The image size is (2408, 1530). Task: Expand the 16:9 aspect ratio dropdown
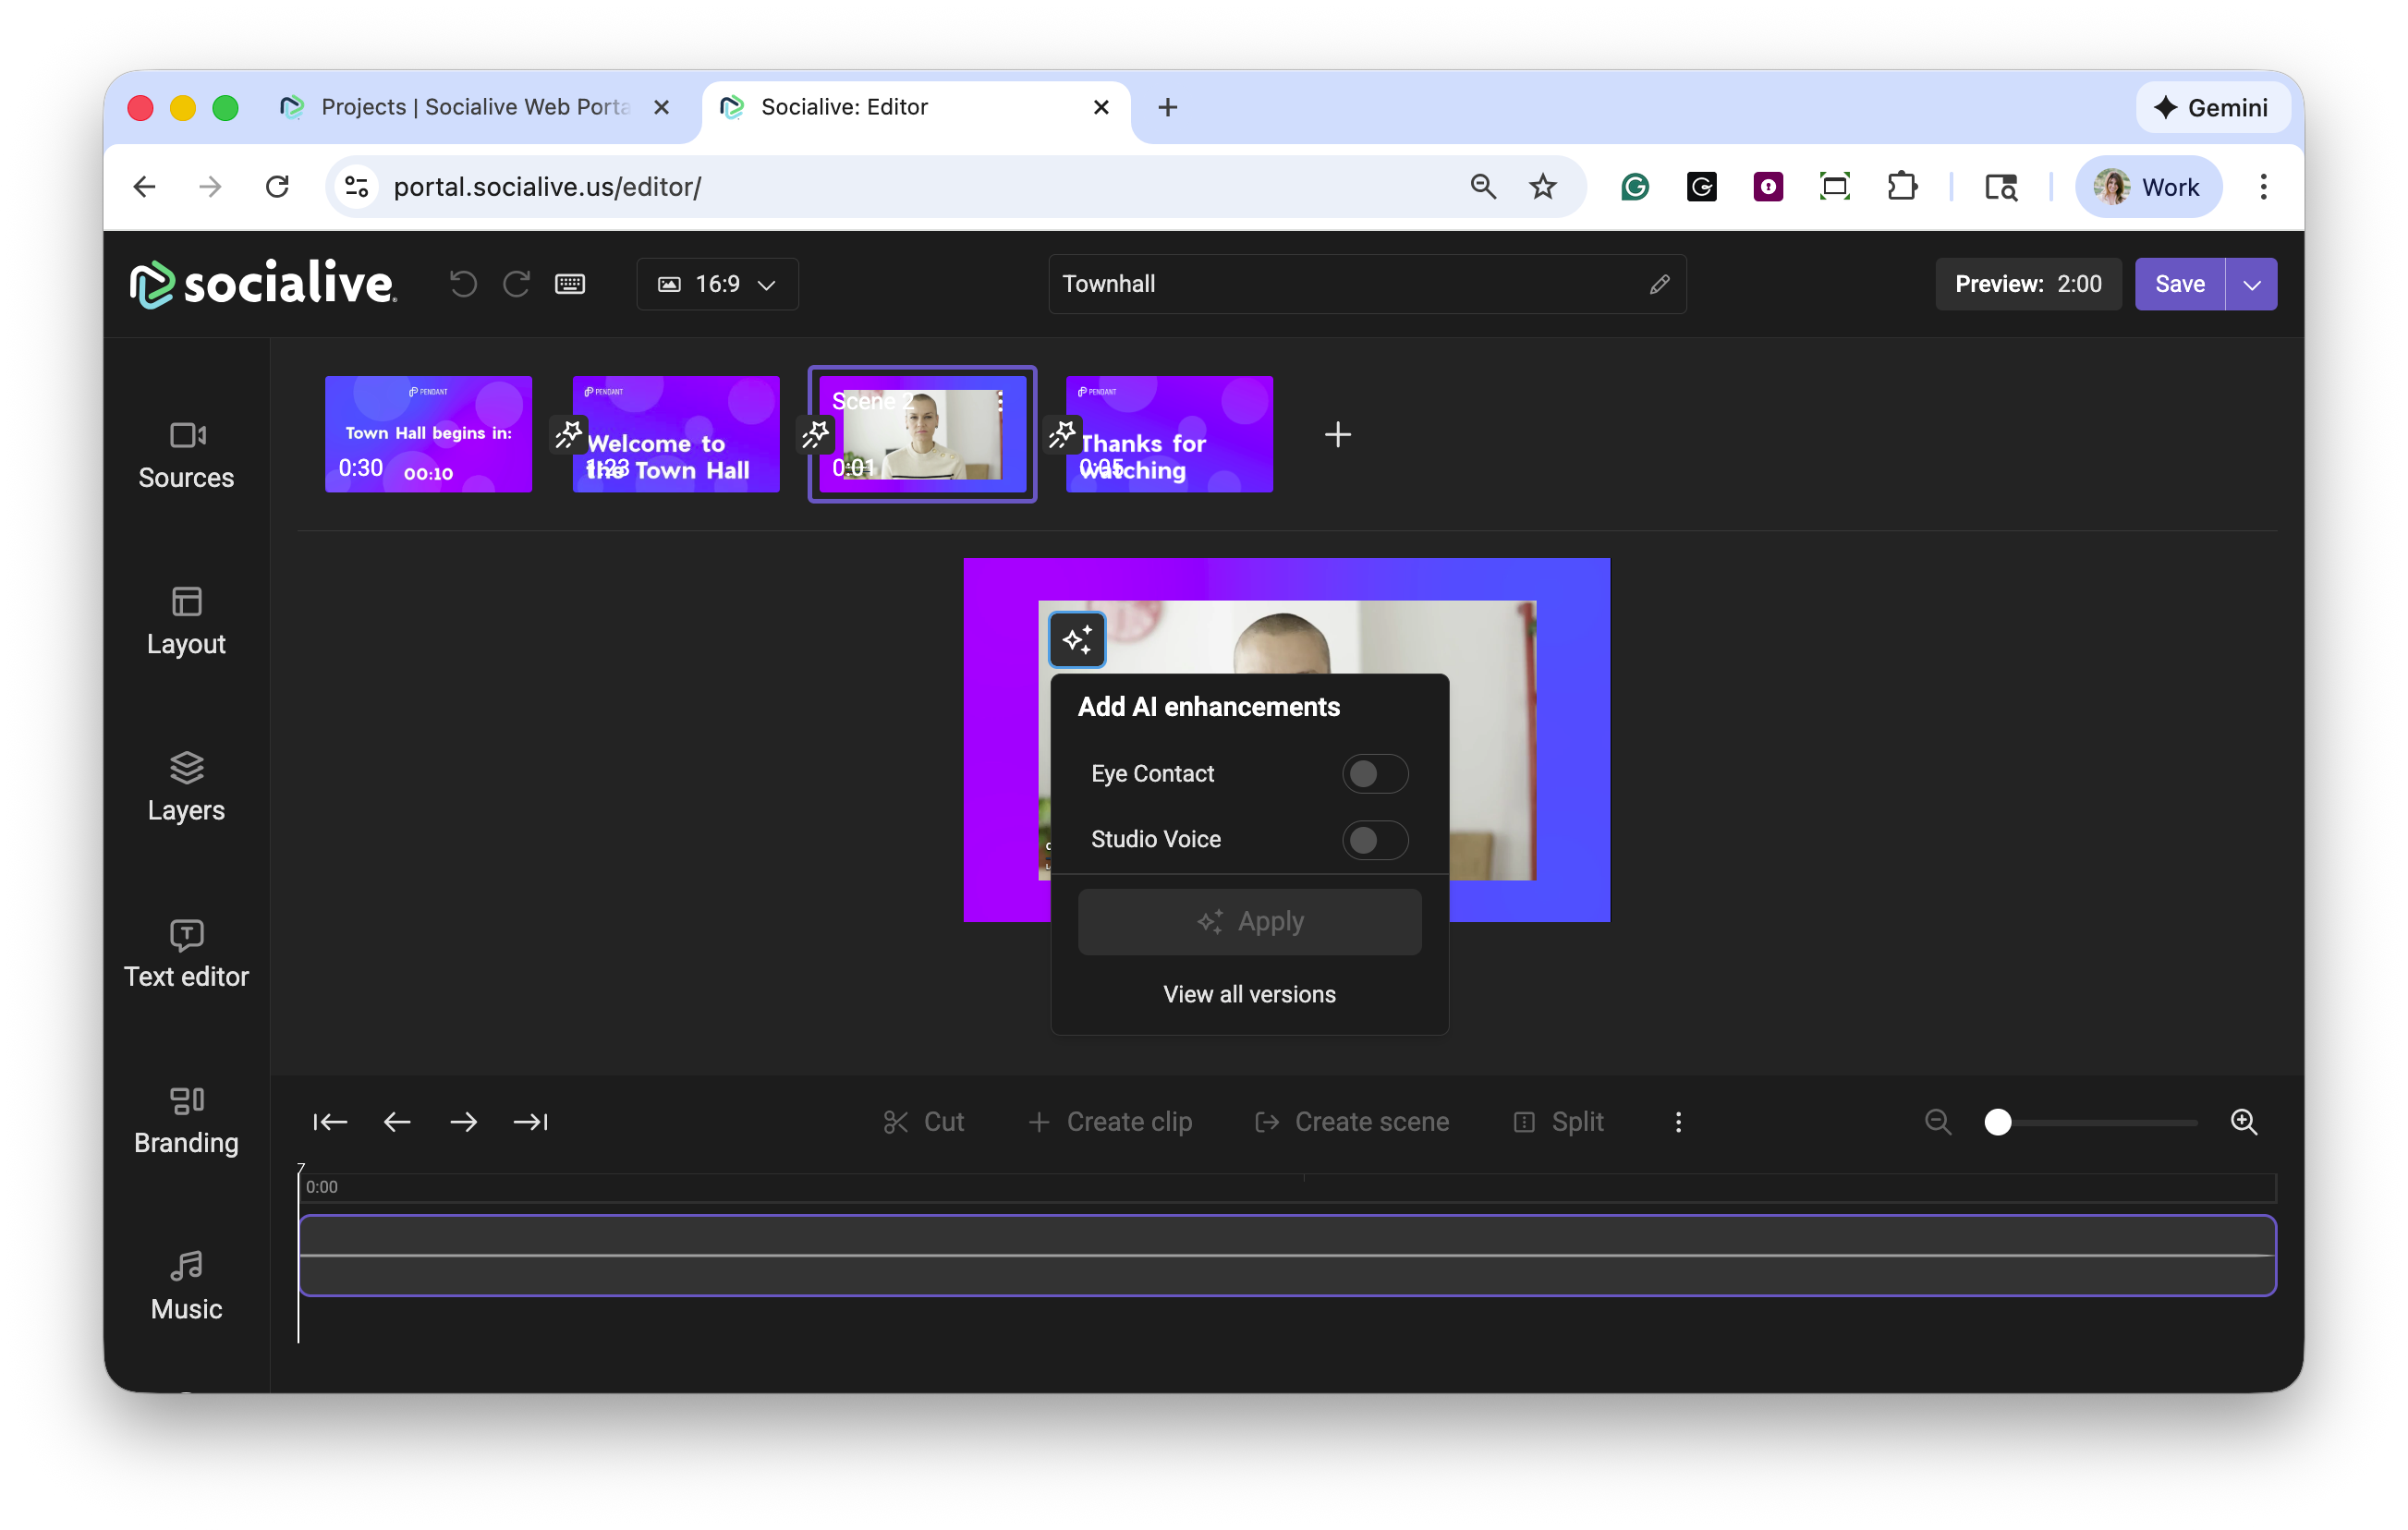(717, 284)
